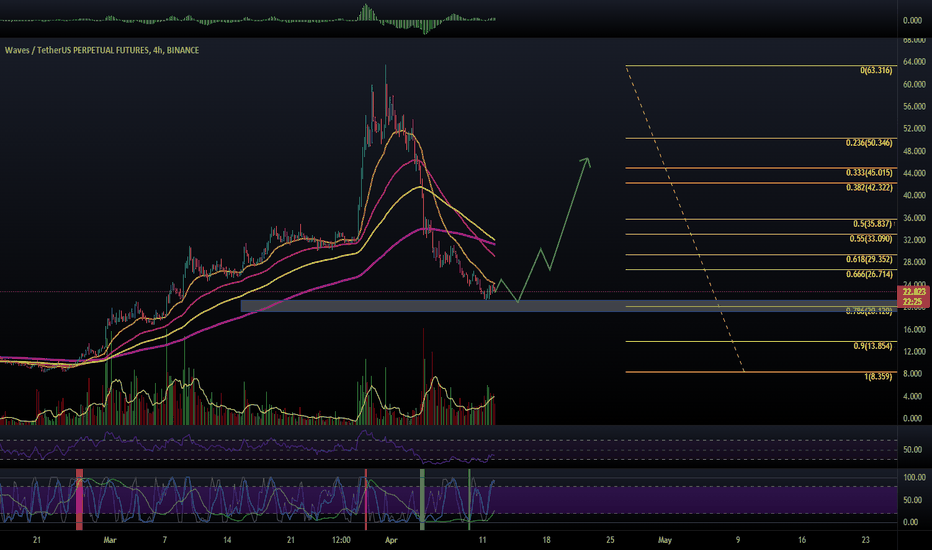Click the 56.000 price scale label

pos(914,106)
